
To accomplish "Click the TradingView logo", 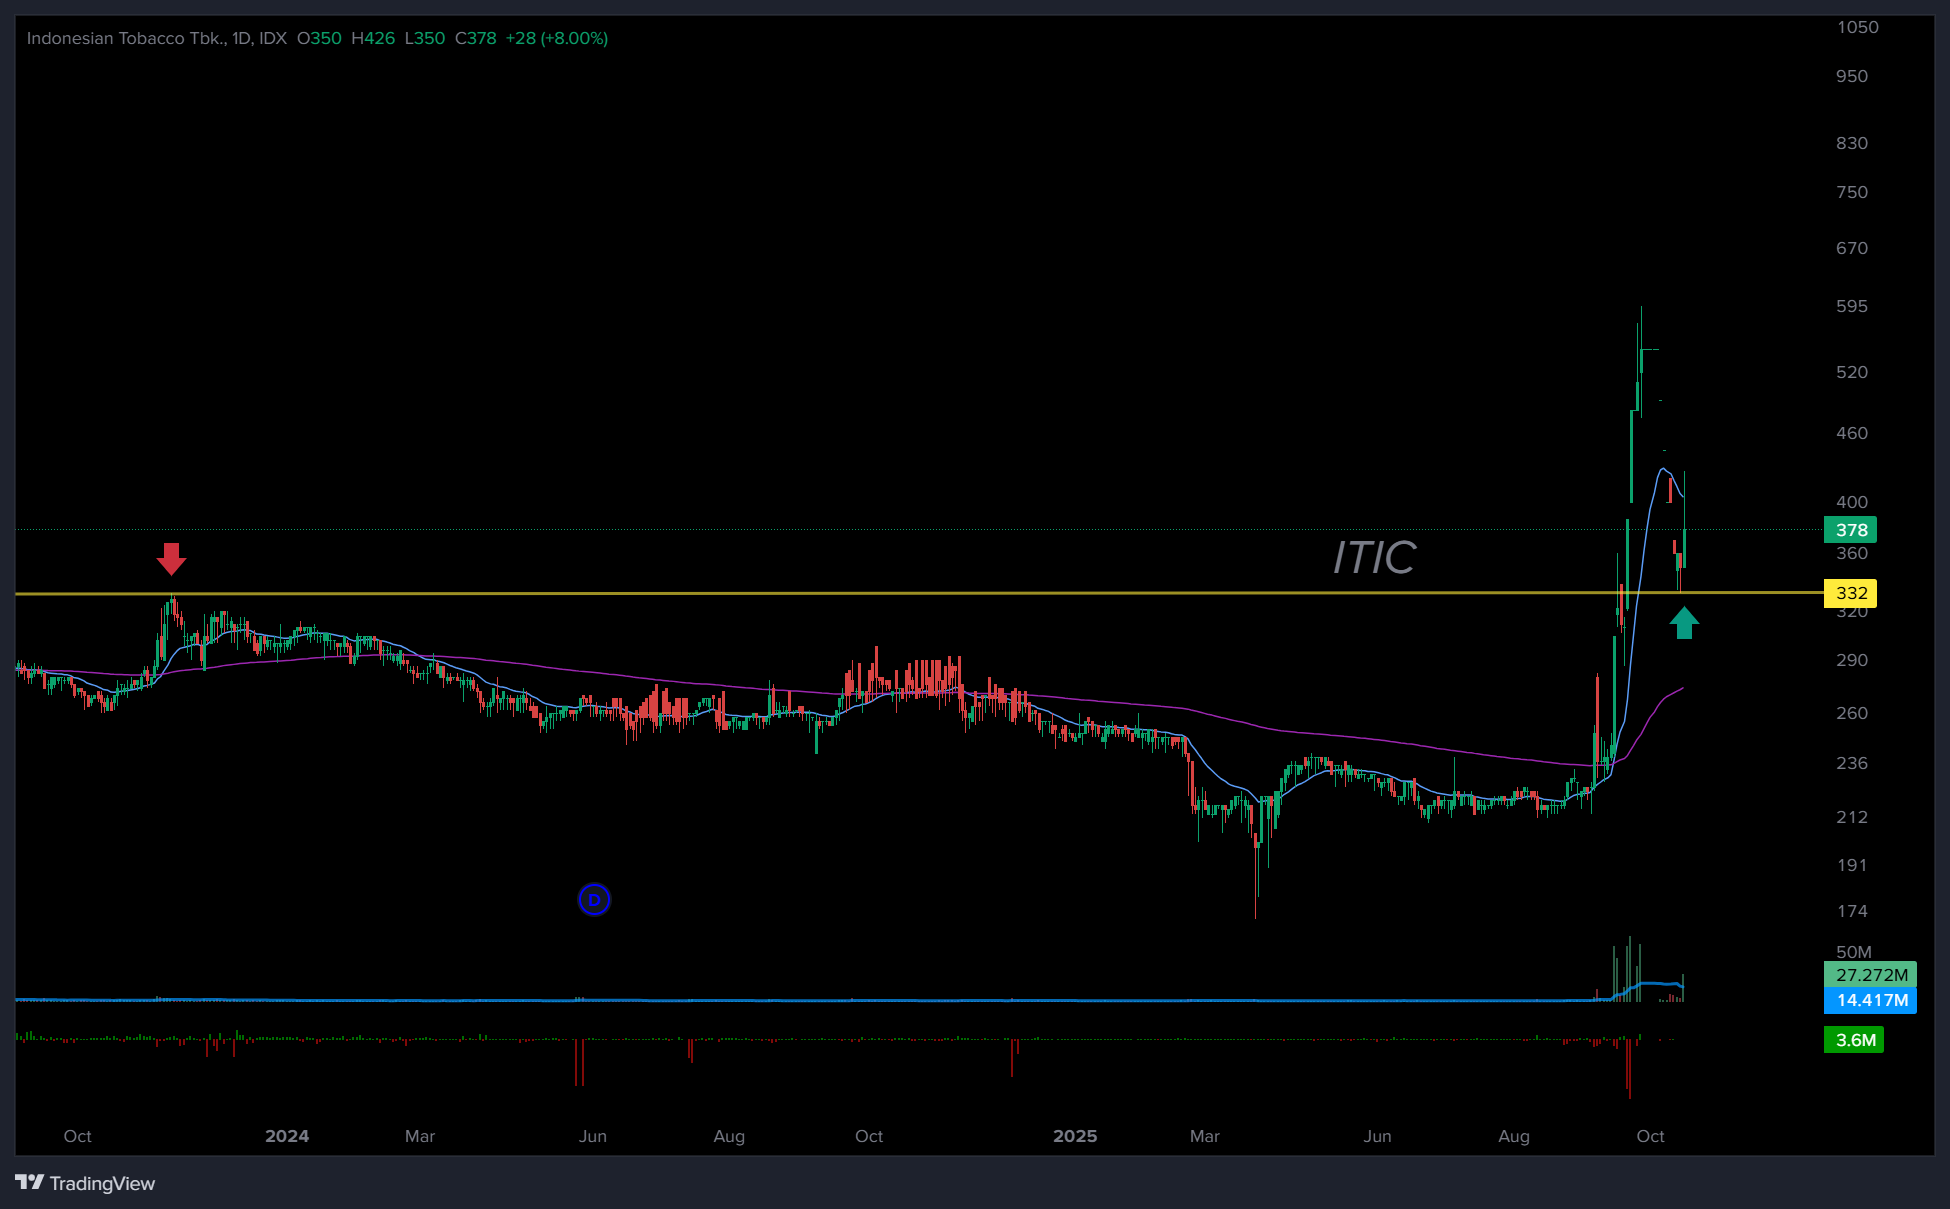I will (86, 1183).
